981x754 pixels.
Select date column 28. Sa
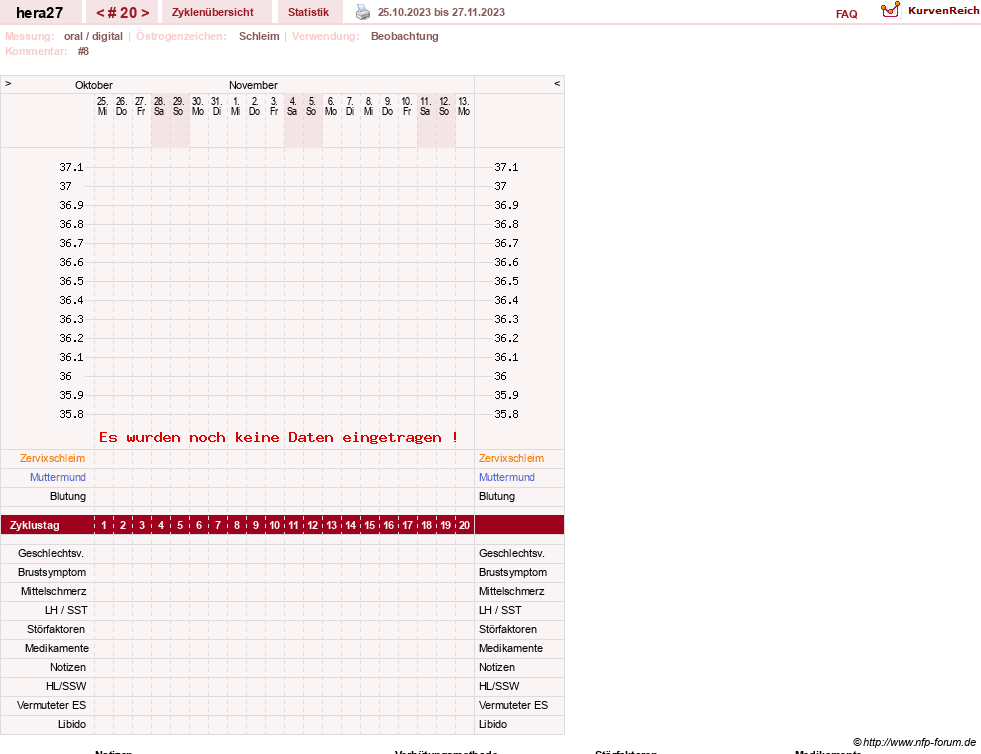159,106
